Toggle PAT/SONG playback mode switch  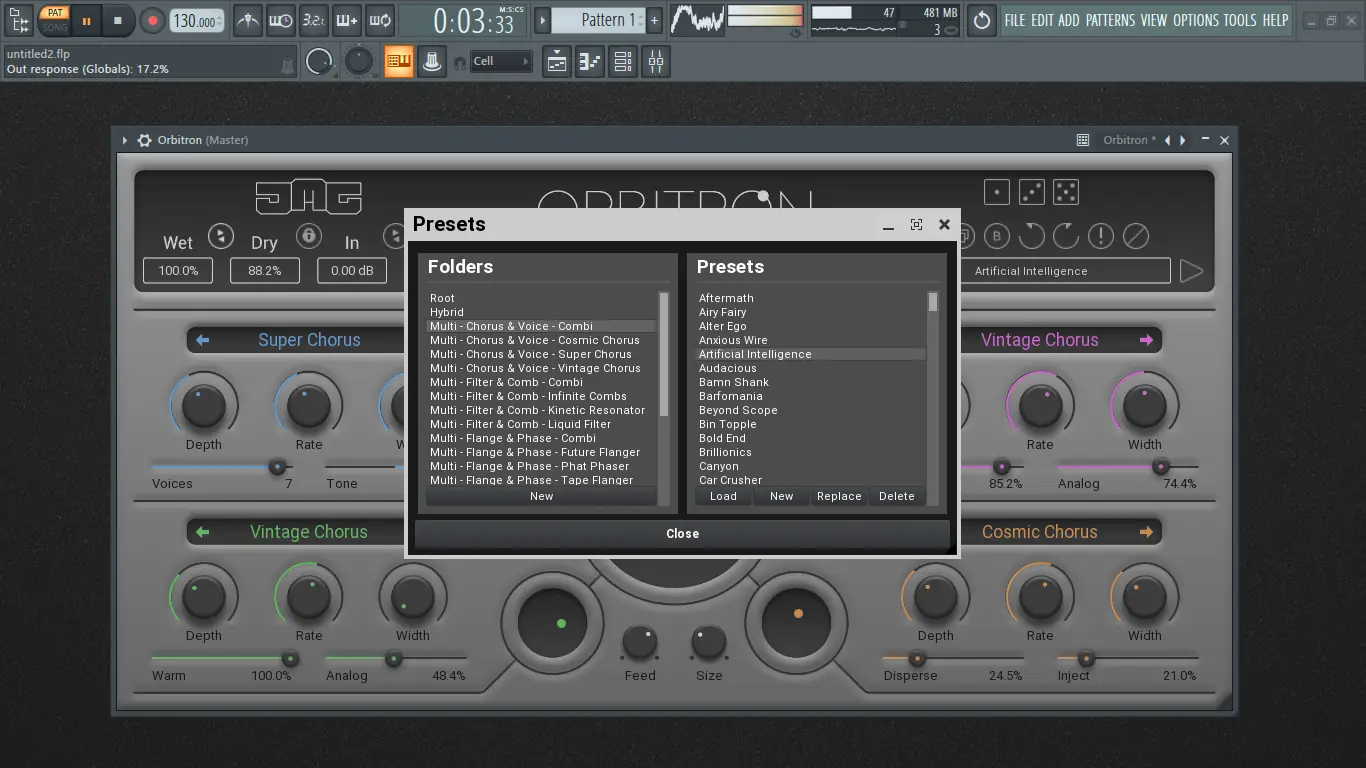coord(54,20)
